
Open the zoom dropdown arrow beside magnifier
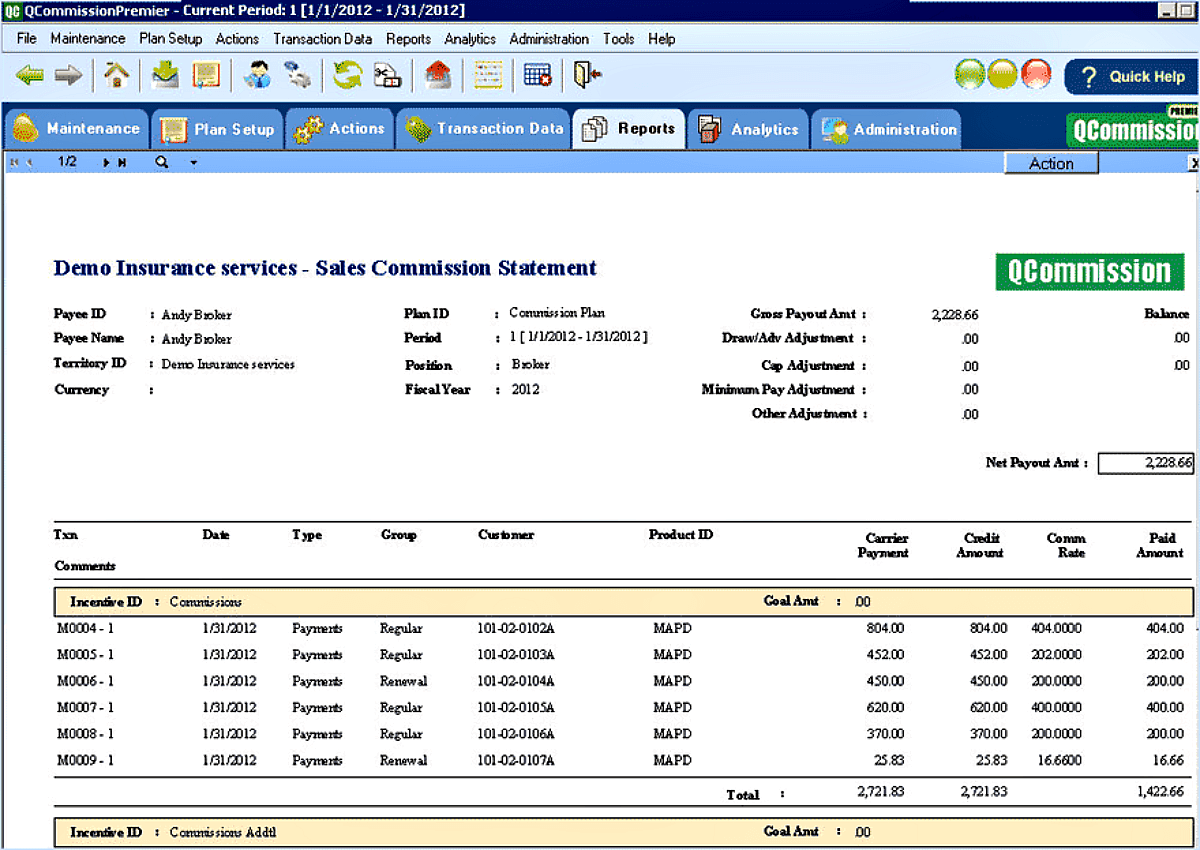tap(193, 162)
